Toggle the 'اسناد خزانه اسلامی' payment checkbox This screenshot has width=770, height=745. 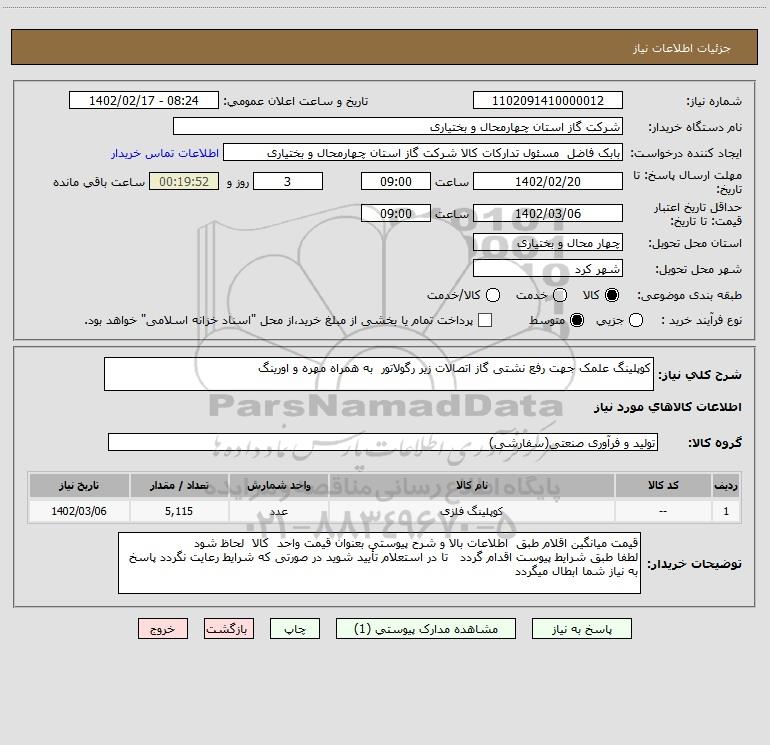485,320
